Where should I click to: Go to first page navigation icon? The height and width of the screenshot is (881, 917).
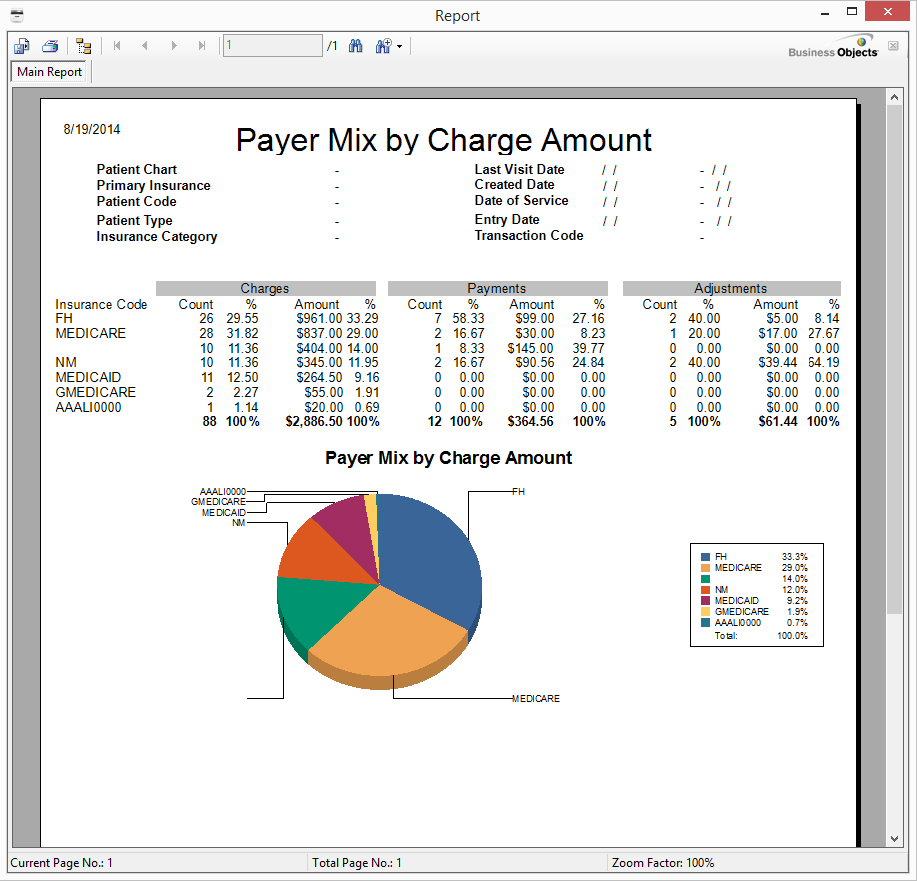116,46
